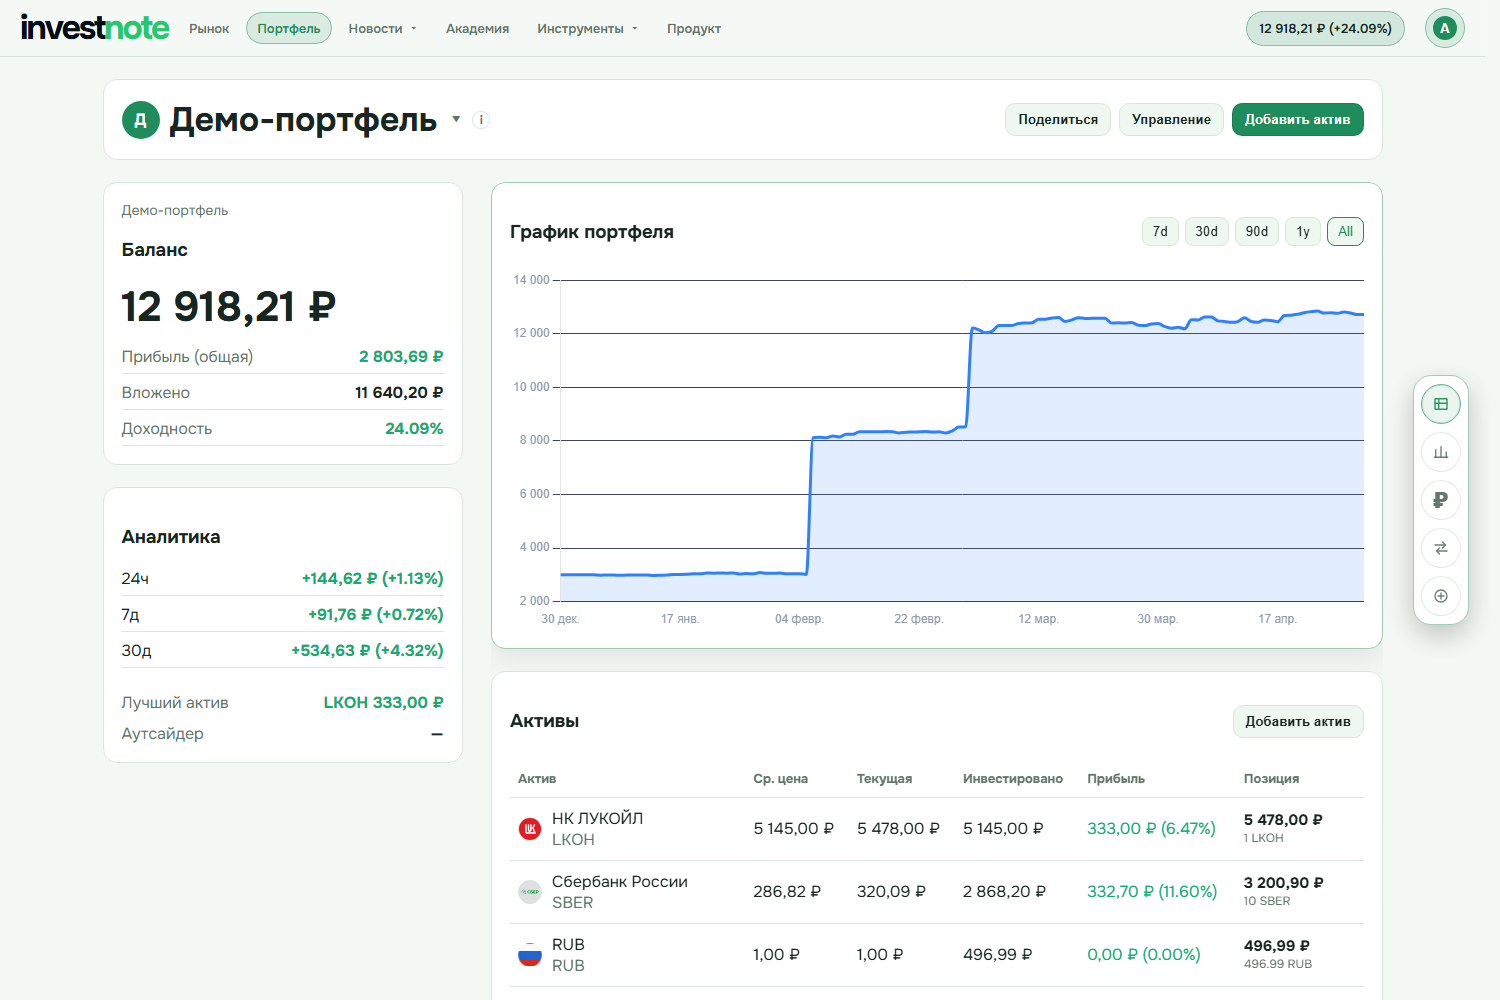Click the Управление button
The image size is (1500, 1000).
coord(1171,120)
